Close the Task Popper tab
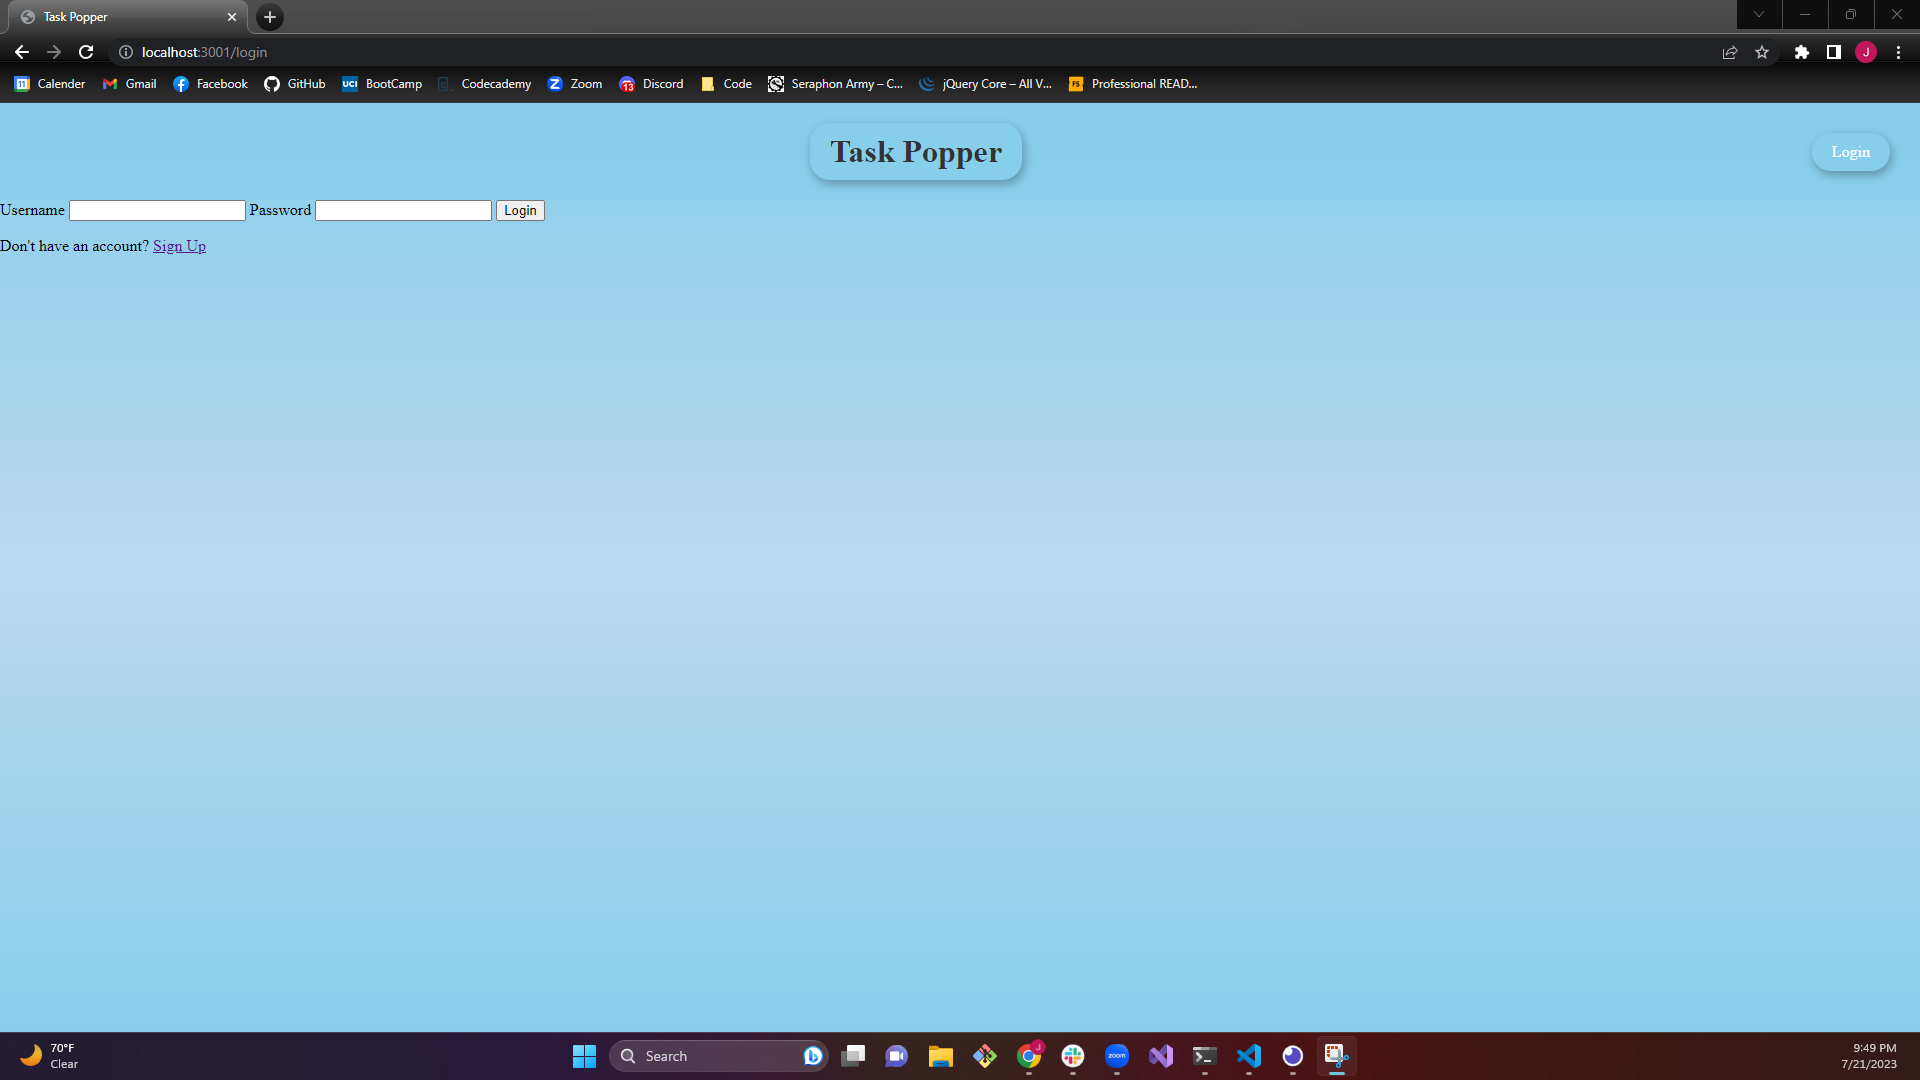The image size is (1920, 1080). 232,17
